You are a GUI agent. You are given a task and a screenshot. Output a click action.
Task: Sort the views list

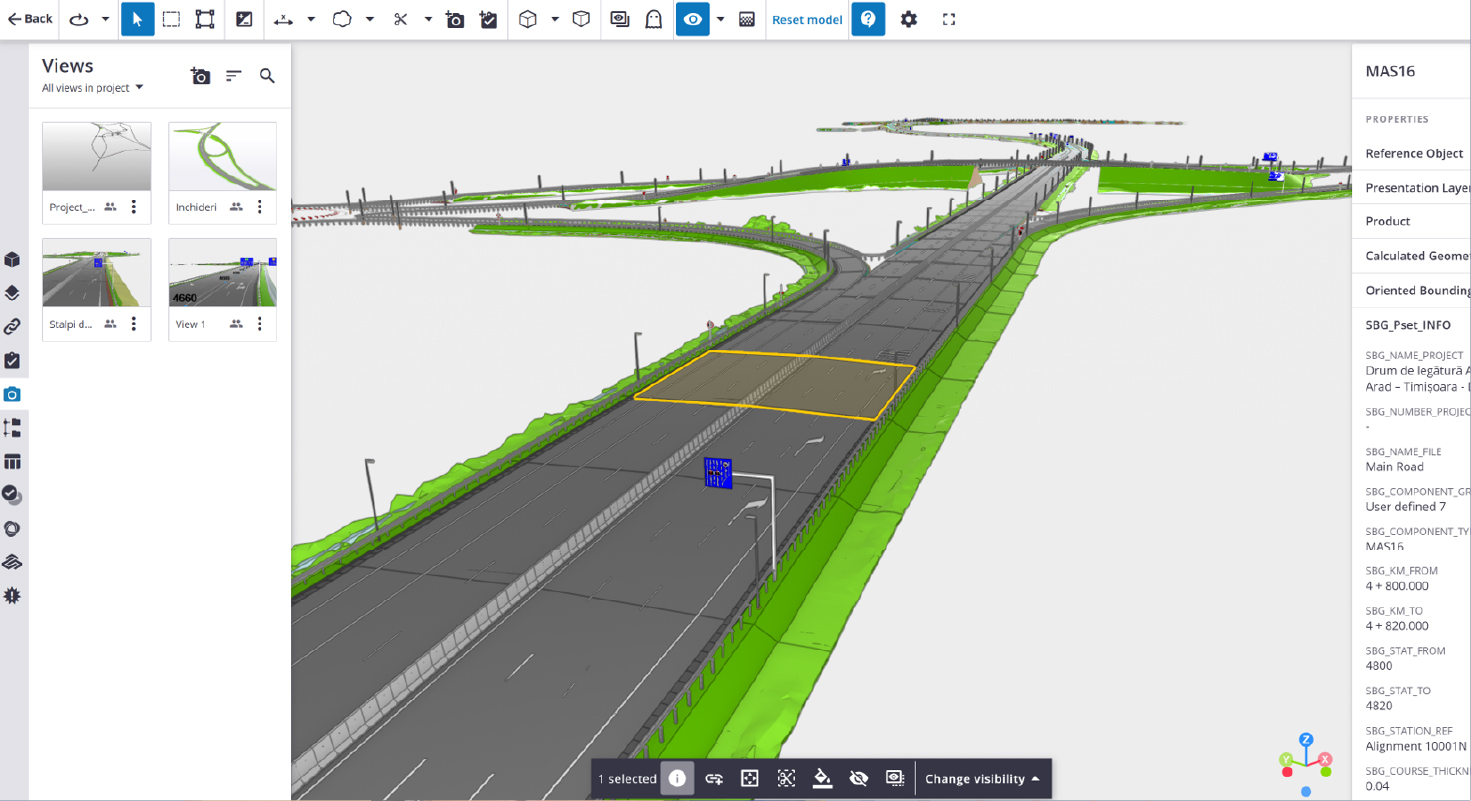point(234,76)
